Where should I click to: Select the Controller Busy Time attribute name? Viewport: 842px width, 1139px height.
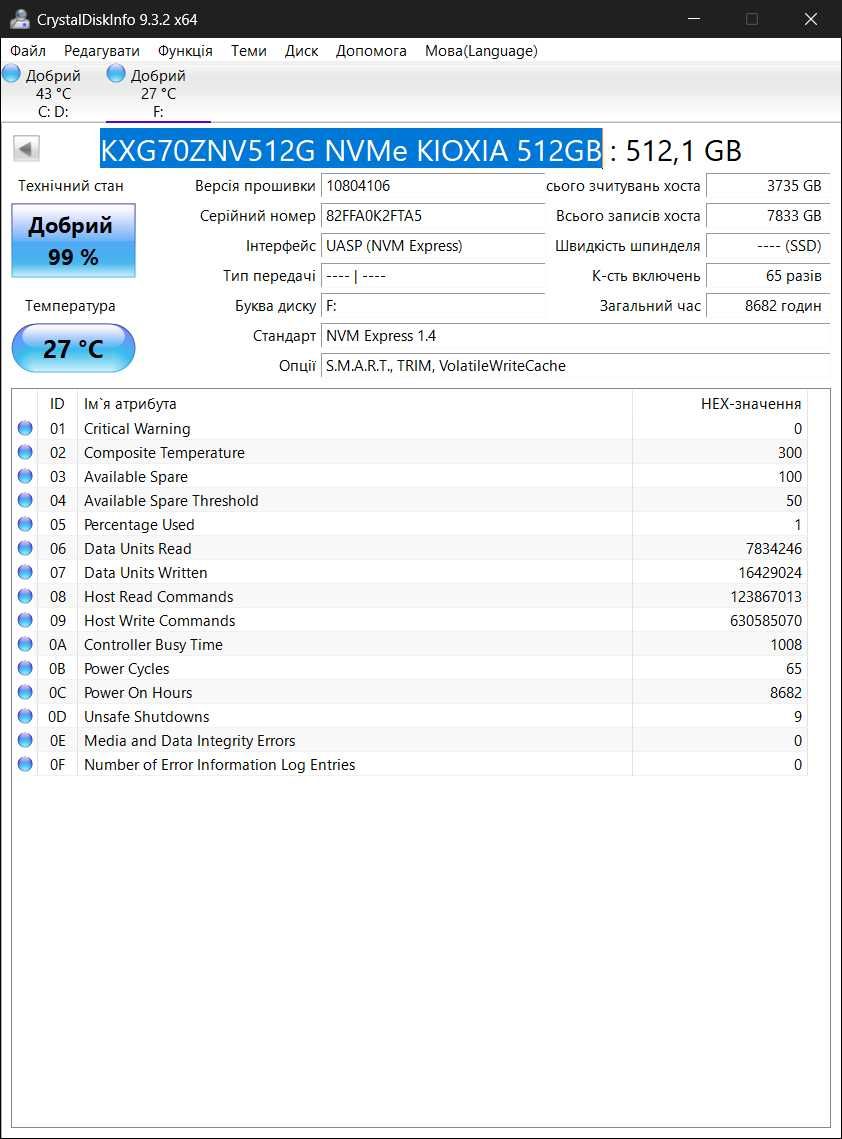tap(153, 644)
